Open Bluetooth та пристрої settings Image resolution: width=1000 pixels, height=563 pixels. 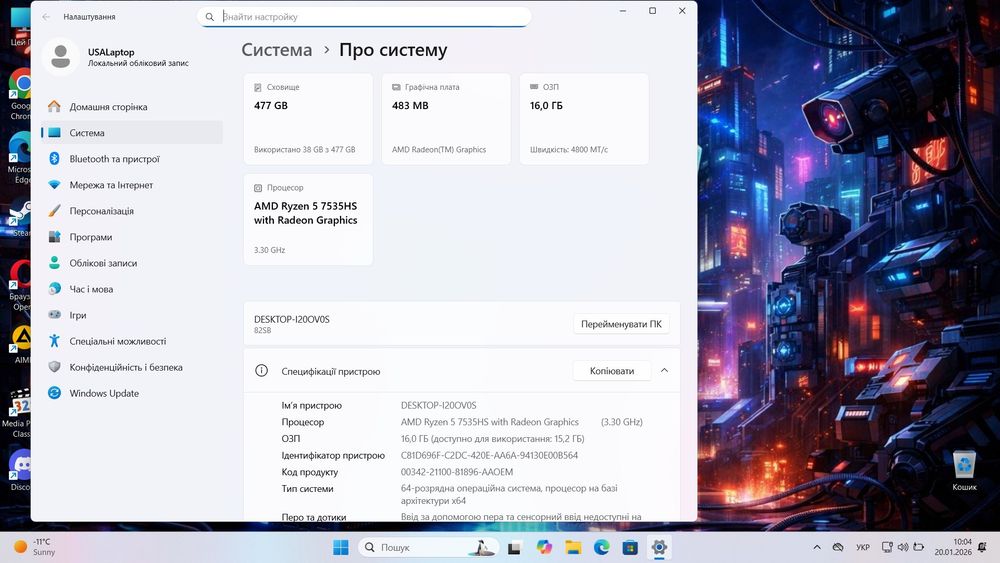(132, 159)
